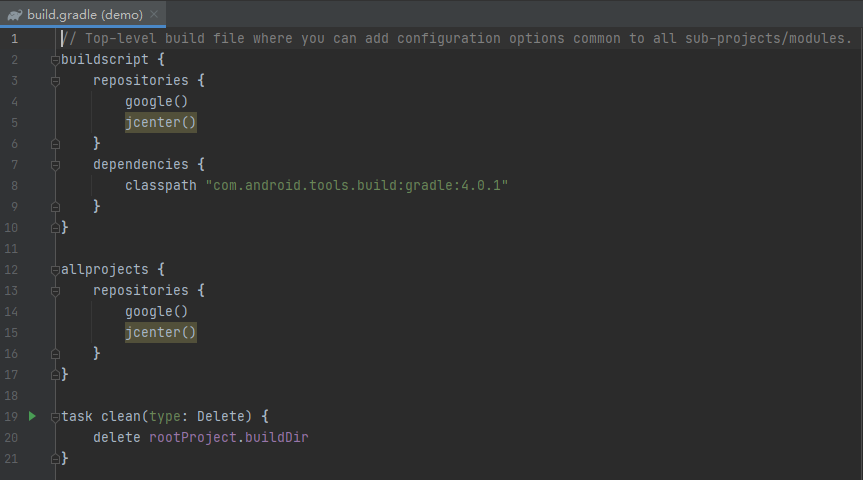The height and width of the screenshot is (480, 863).
Task: Click fold end marker on line 17
Action: tap(55, 375)
